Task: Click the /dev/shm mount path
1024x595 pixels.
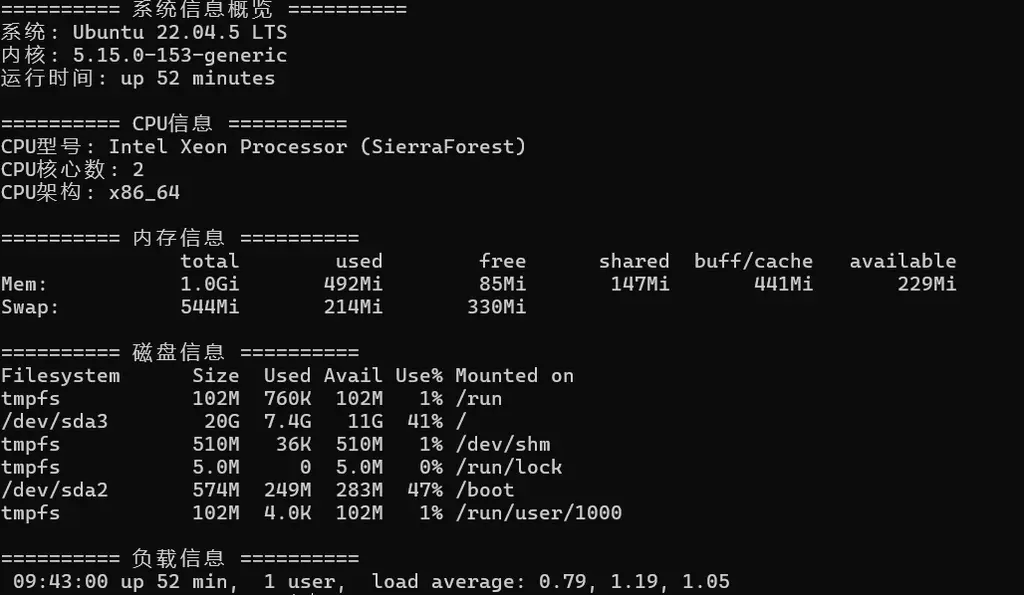Action: tap(503, 444)
